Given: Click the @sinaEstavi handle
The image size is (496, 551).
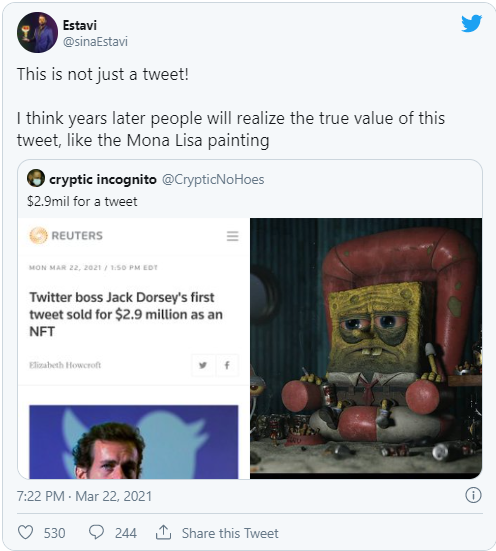Looking at the screenshot, I should click(95, 41).
